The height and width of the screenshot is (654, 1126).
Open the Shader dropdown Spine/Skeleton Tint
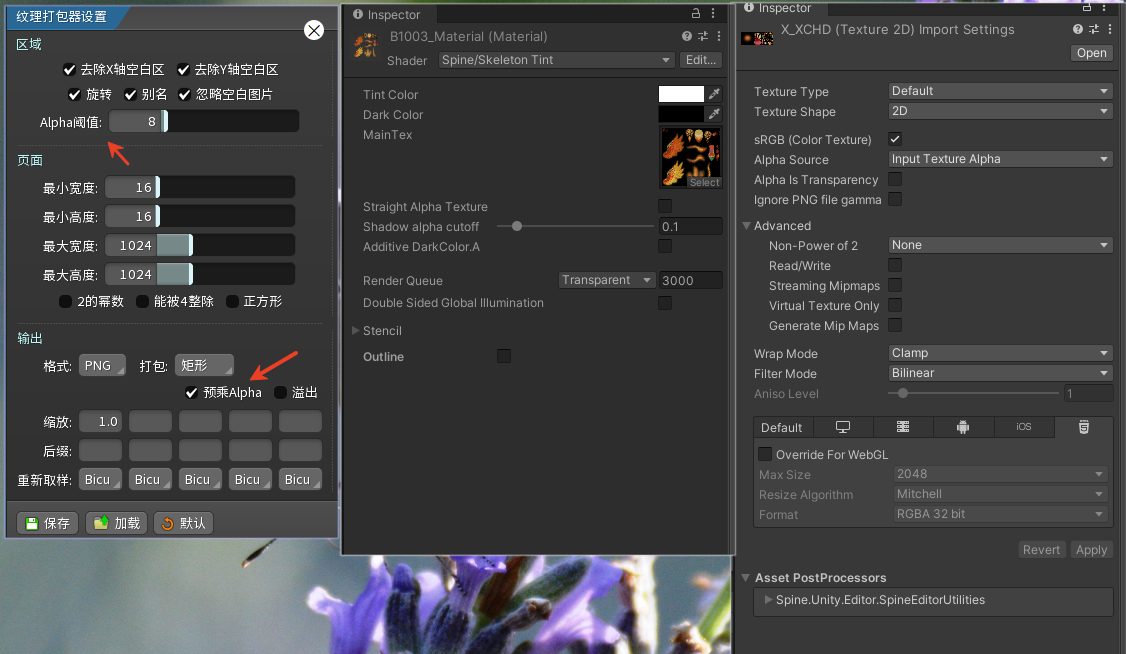coord(557,60)
